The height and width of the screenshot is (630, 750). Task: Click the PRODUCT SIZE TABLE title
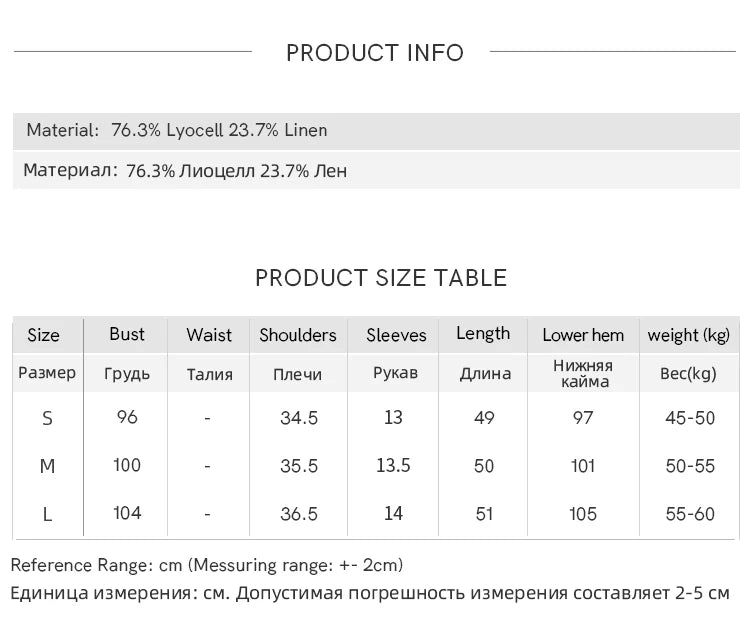tap(381, 278)
